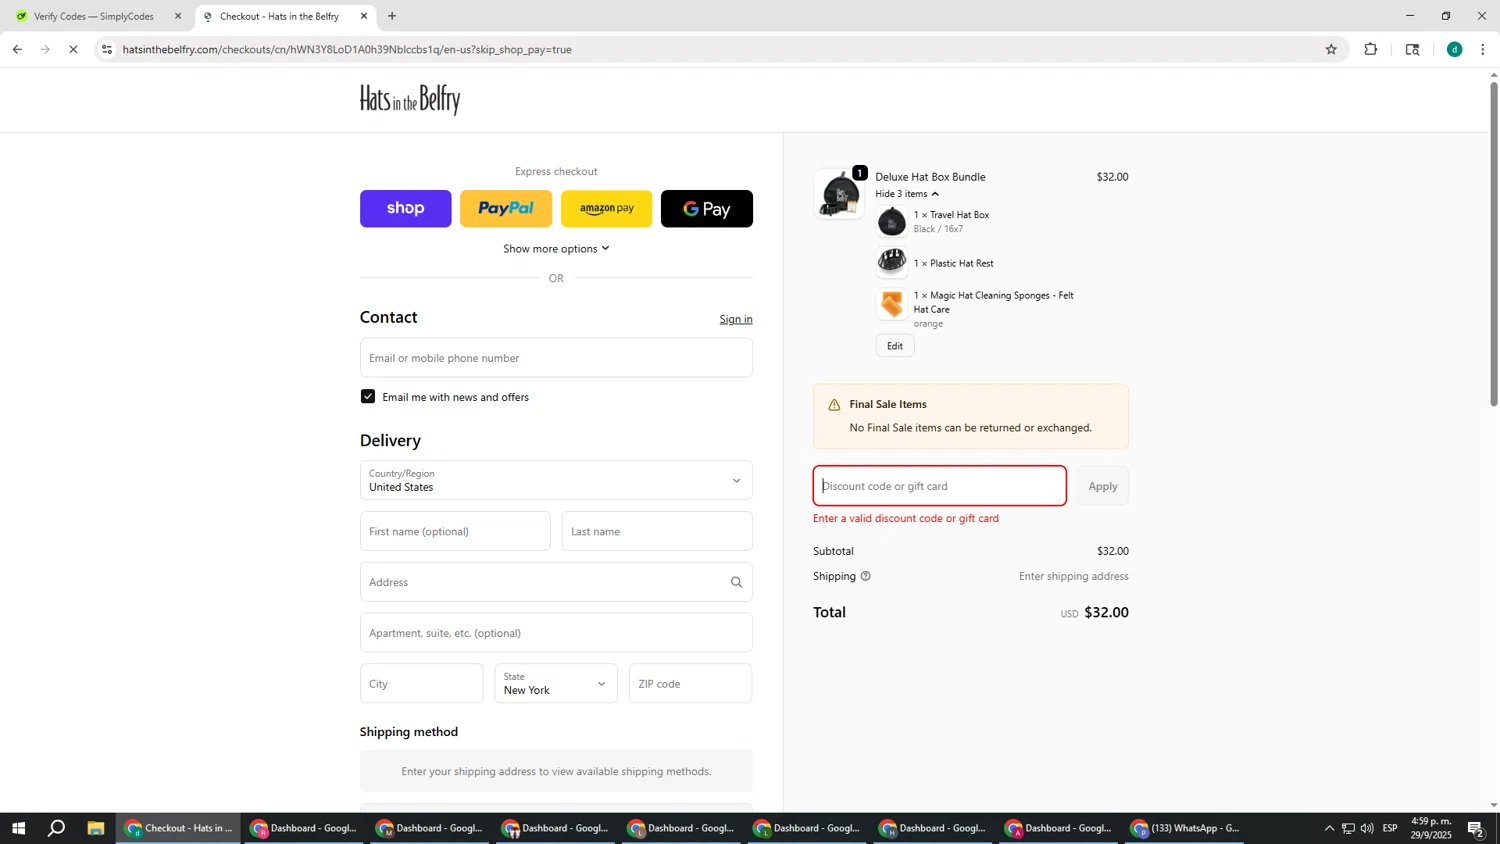Choose the Amazon Pay express checkout
1500x844 pixels.
point(606,209)
